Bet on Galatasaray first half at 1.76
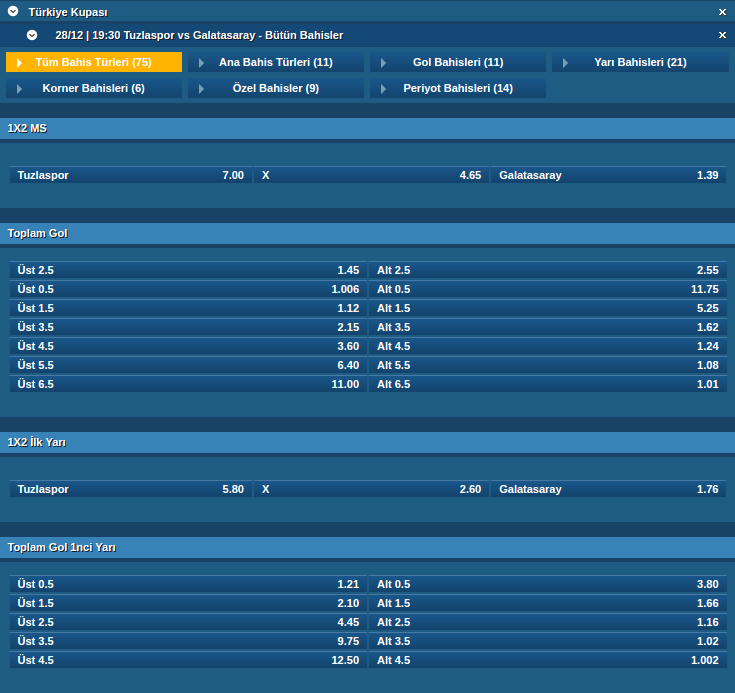735x693 pixels. [x=608, y=490]
